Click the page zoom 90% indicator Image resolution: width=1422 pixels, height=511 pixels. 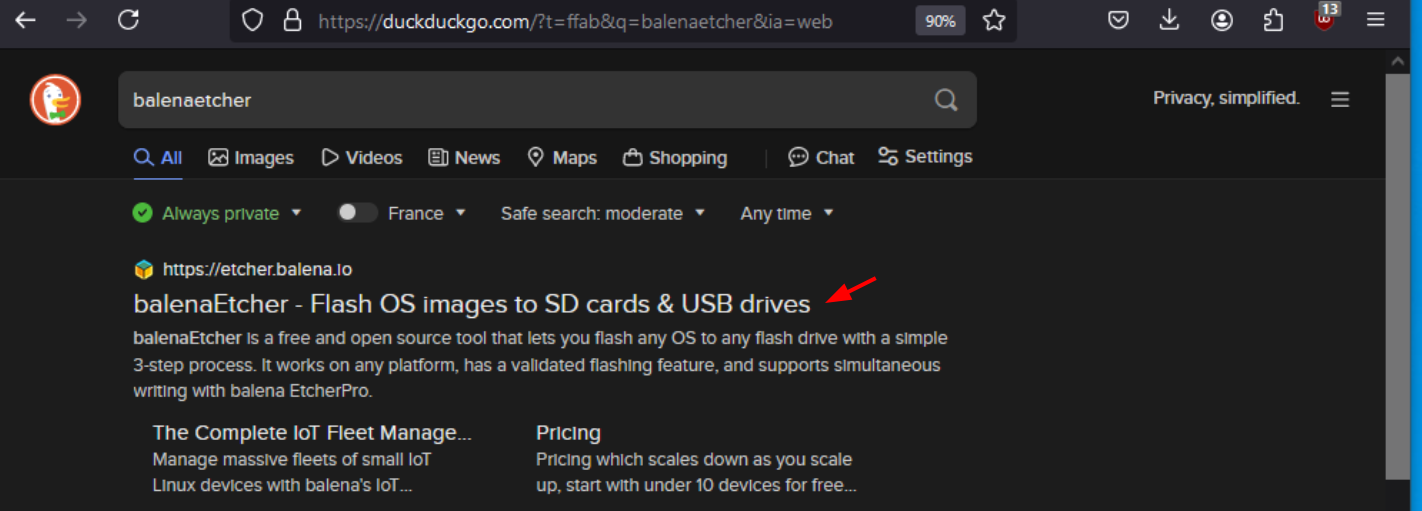pos(940,20)
